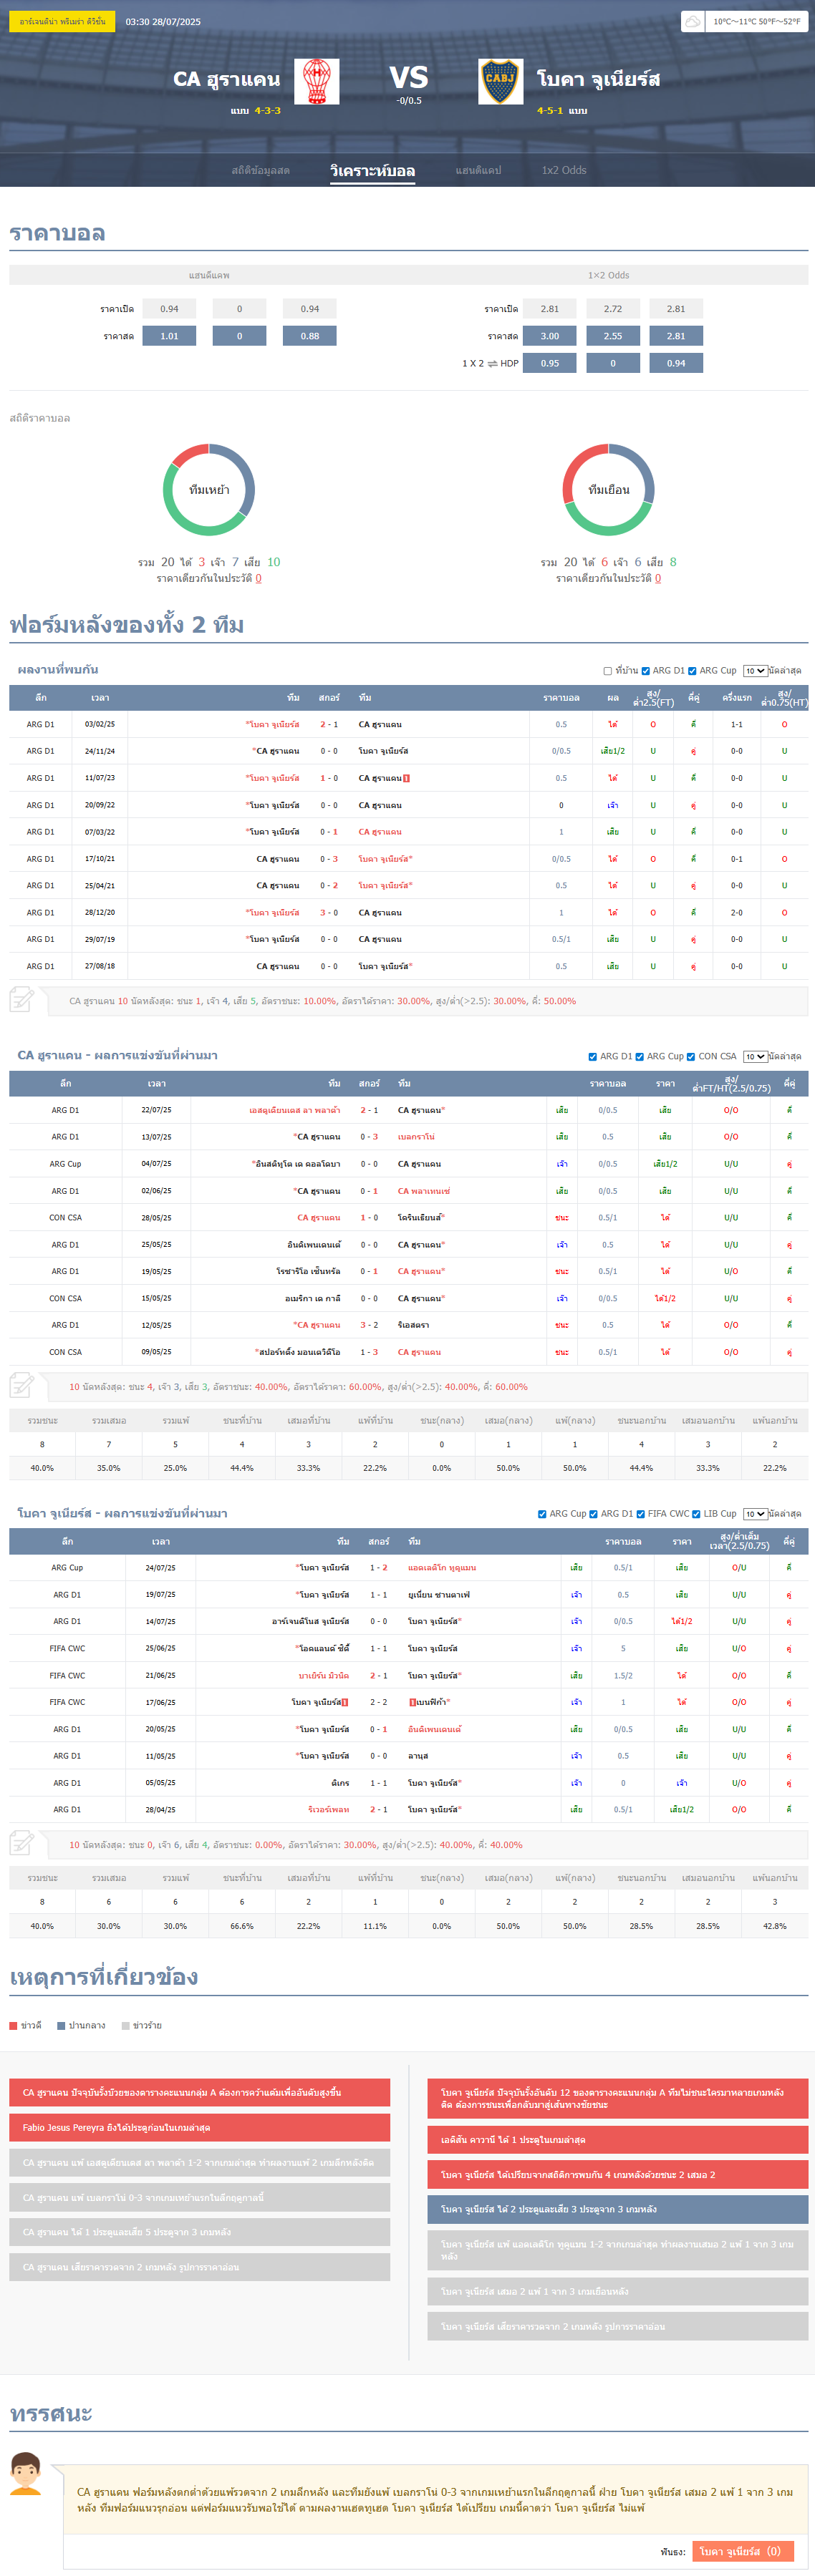Click the team name เบลกราโน่ in the 13/07/25 row

(x=416, y=1137)
